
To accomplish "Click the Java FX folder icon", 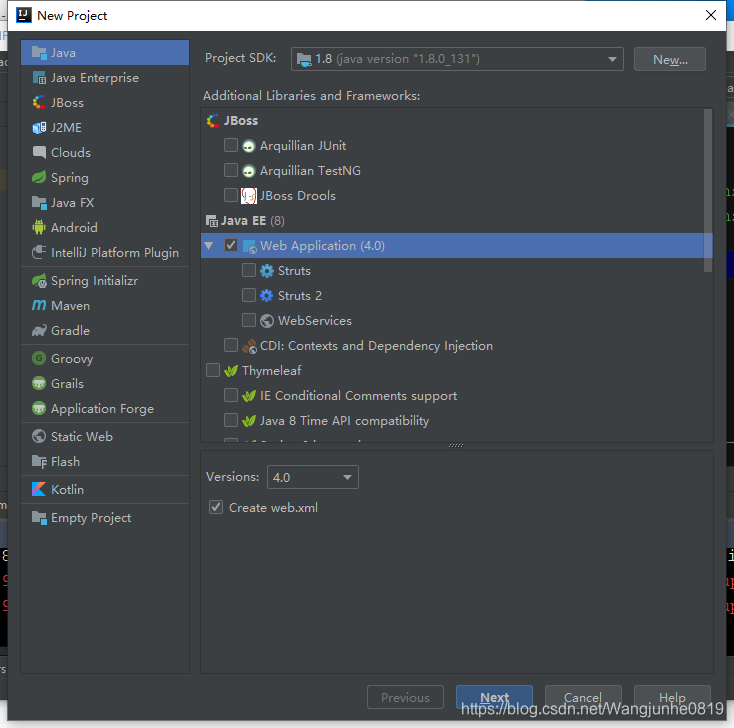I will pos(39,202).
